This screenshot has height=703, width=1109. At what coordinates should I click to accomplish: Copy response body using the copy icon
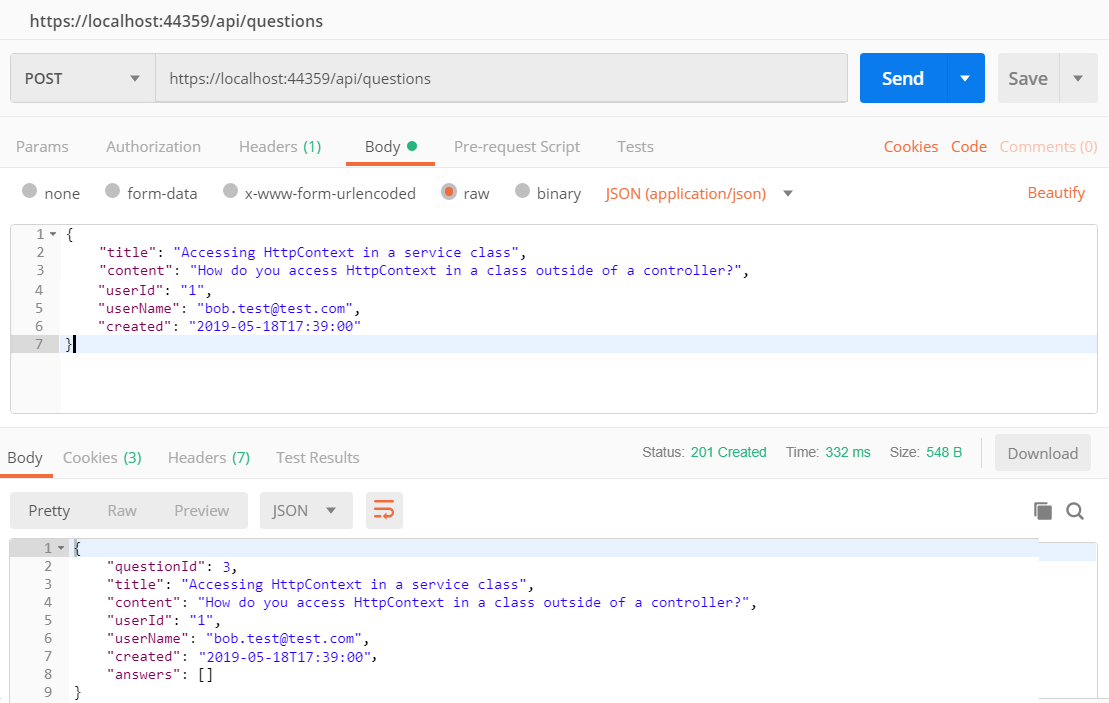(1042, 511)
